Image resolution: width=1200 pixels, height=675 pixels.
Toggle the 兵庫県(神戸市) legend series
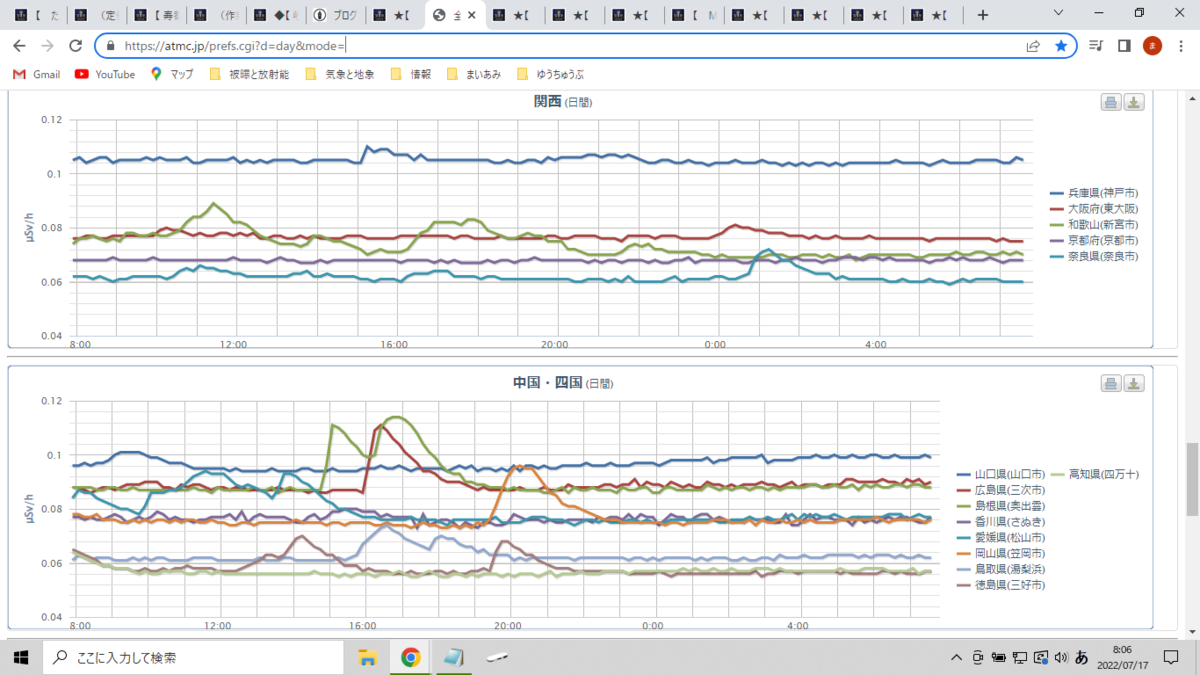pyautogui.click(x=1094, y=192)
